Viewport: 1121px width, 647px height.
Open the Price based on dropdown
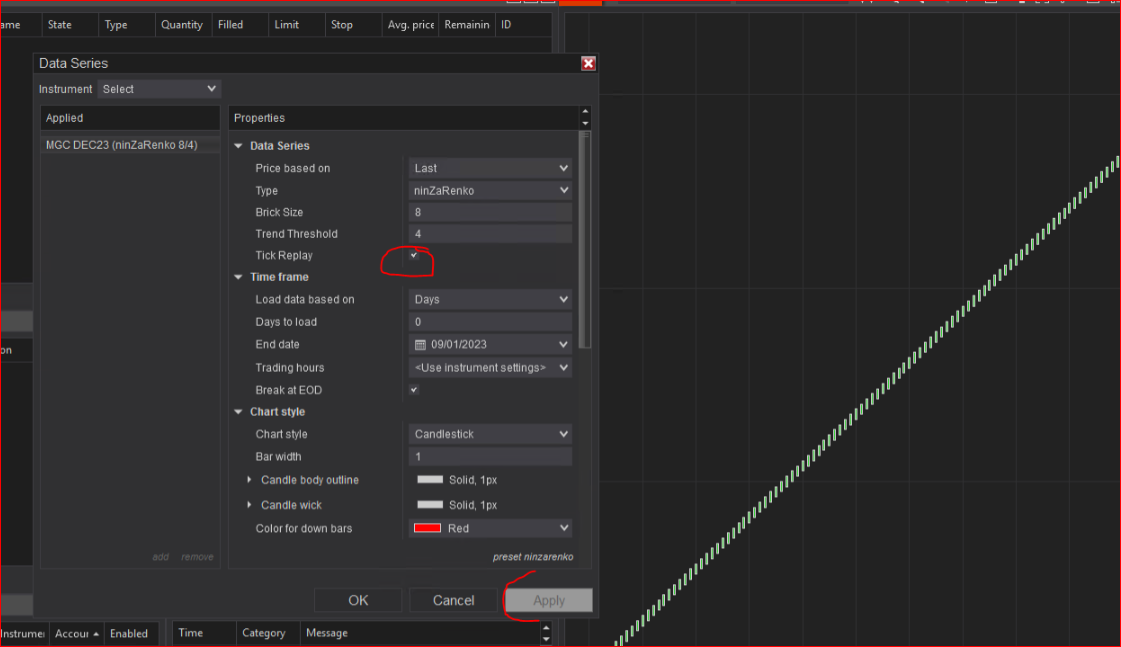pyautogui.click(x=490, y=168)
